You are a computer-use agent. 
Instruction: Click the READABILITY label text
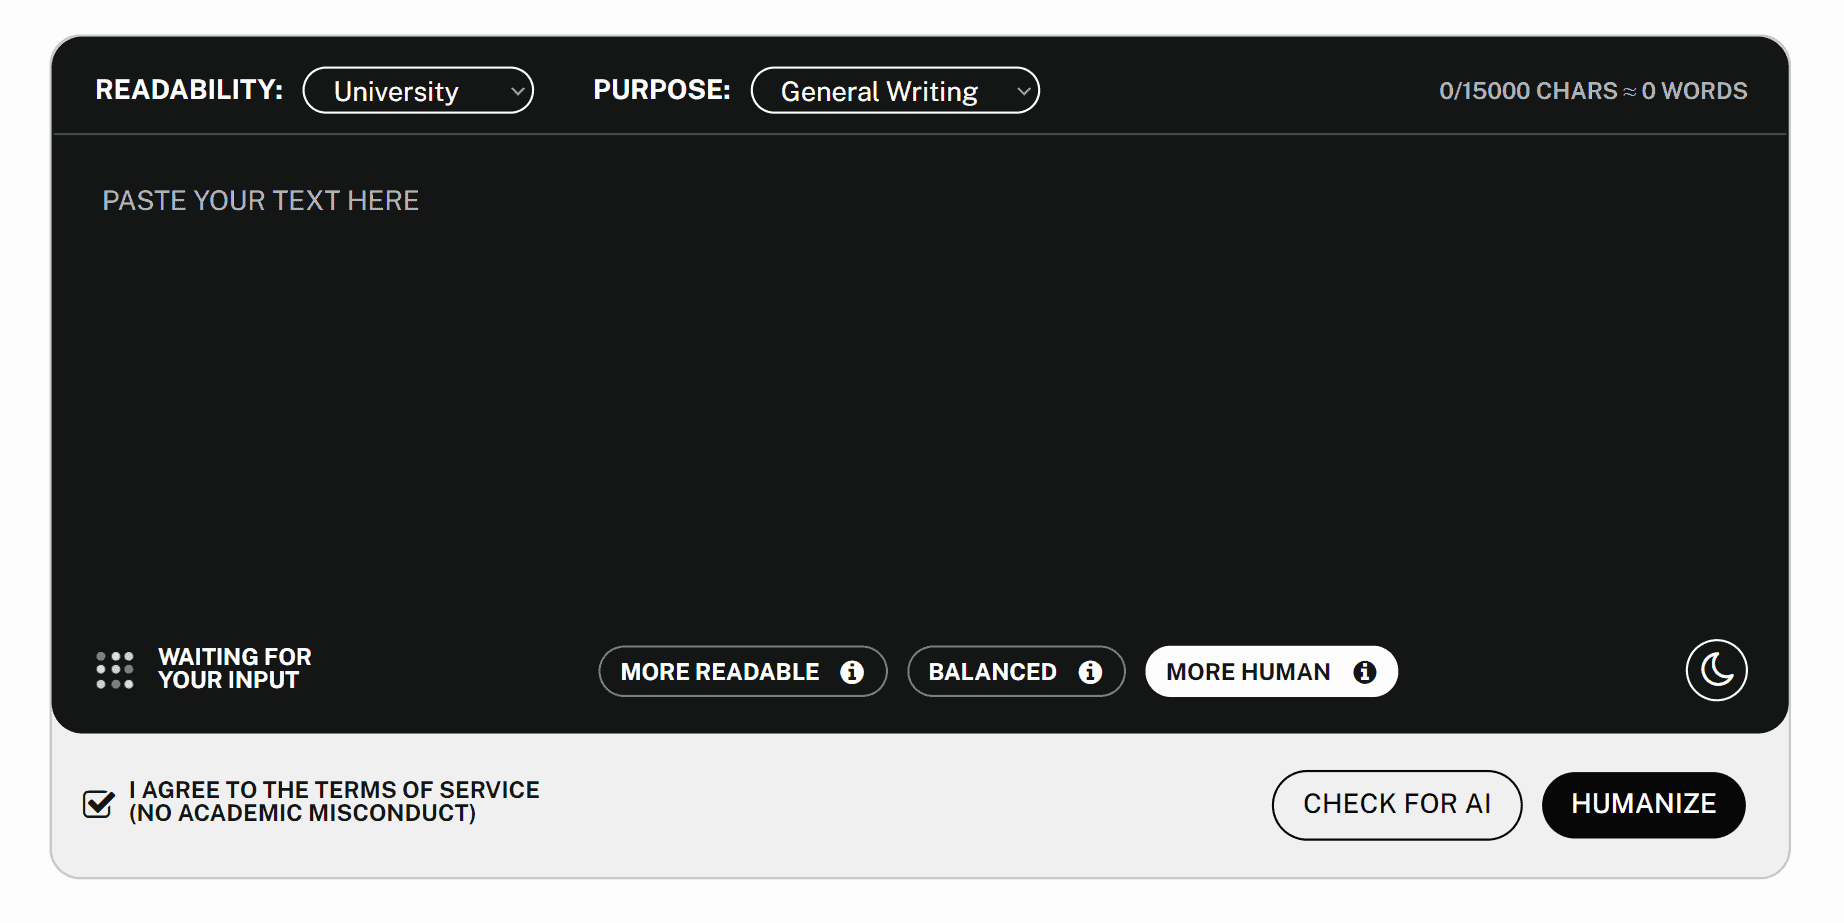pyautogui.click(x=189, y=90)
